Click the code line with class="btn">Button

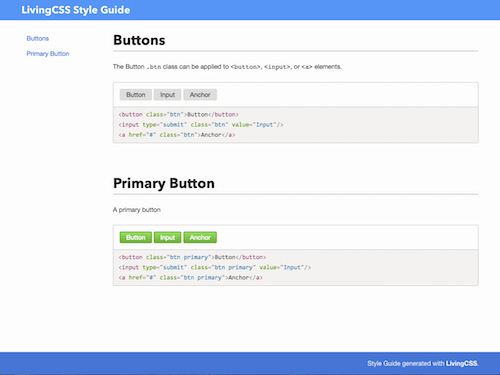click(179, 114)
